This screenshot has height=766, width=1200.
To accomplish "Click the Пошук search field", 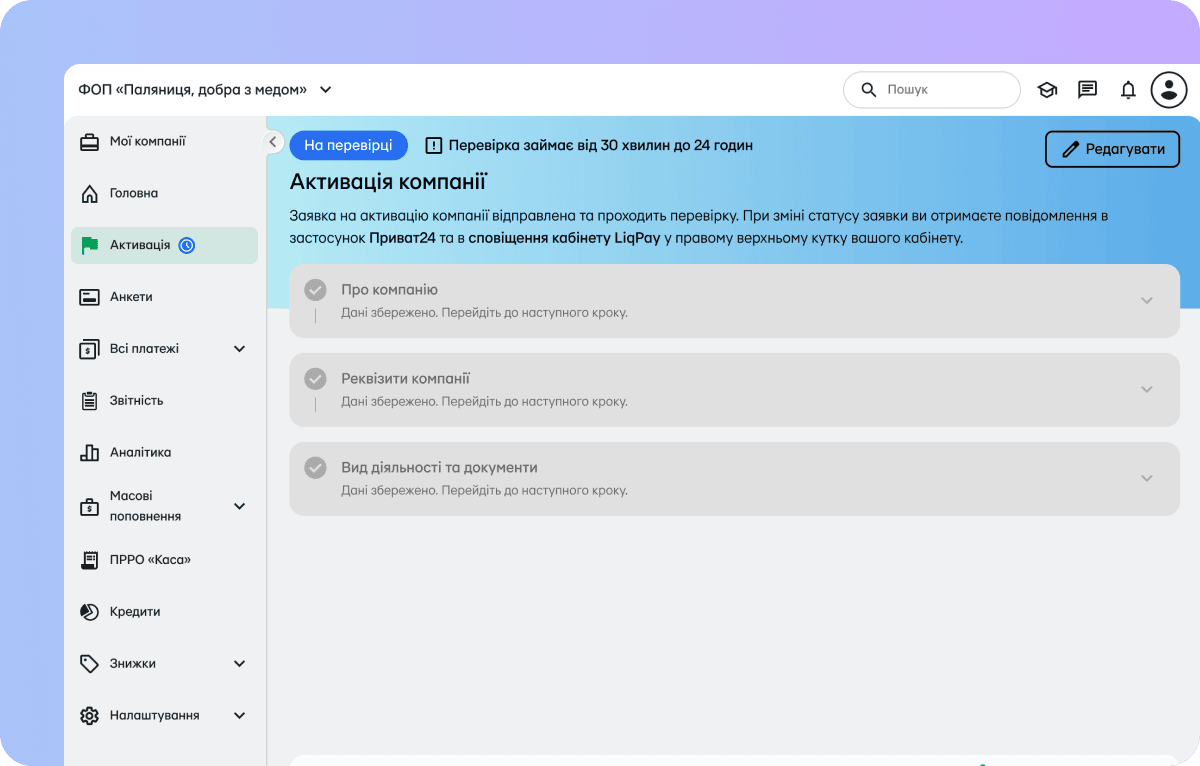I will (x=932, y=90).
